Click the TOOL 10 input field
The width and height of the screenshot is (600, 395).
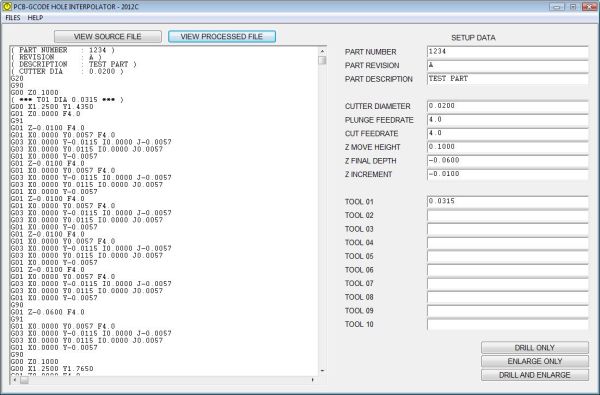coord(507,325)
